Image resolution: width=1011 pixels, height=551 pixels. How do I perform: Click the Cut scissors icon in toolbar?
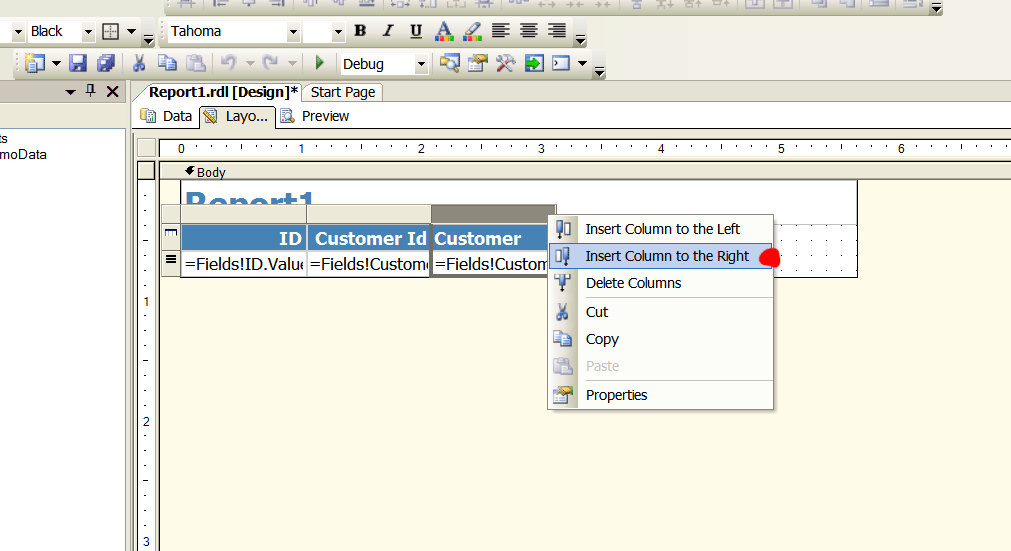139,63
